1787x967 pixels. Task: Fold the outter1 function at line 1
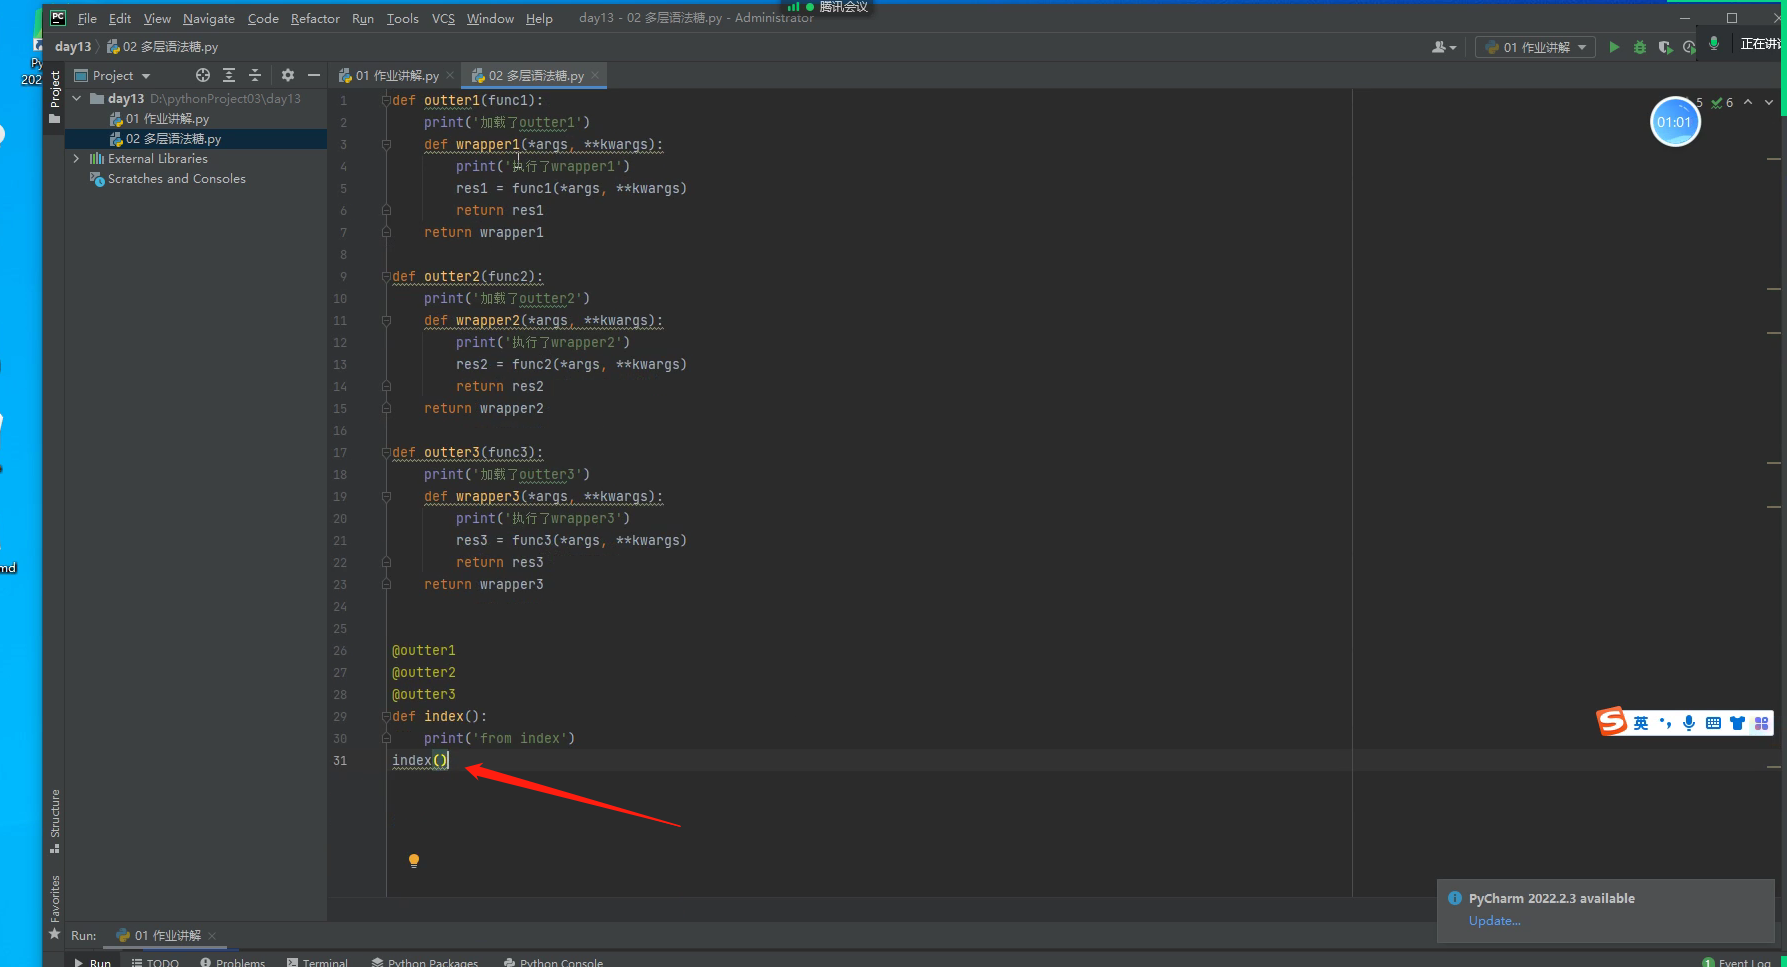point(386,100)
